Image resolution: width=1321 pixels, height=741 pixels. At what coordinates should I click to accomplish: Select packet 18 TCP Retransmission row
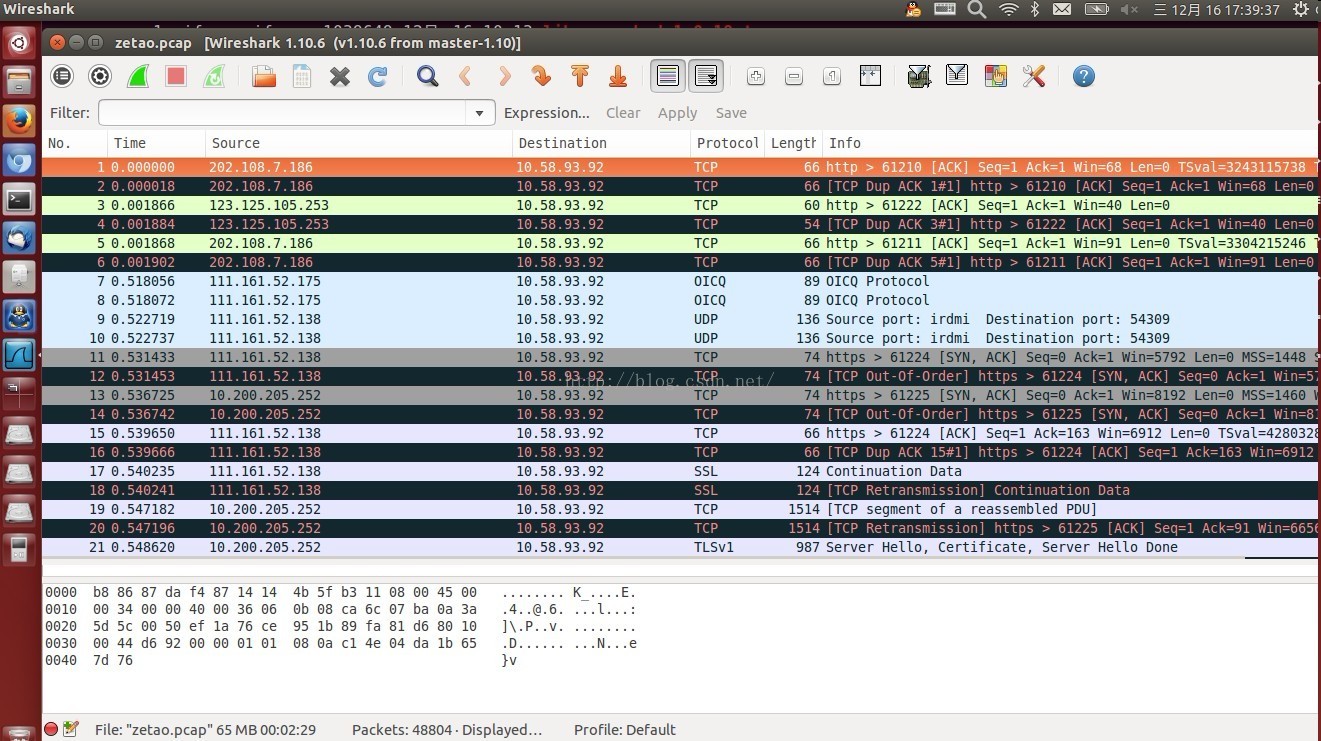pyautogui.click(x=680, y=490)
